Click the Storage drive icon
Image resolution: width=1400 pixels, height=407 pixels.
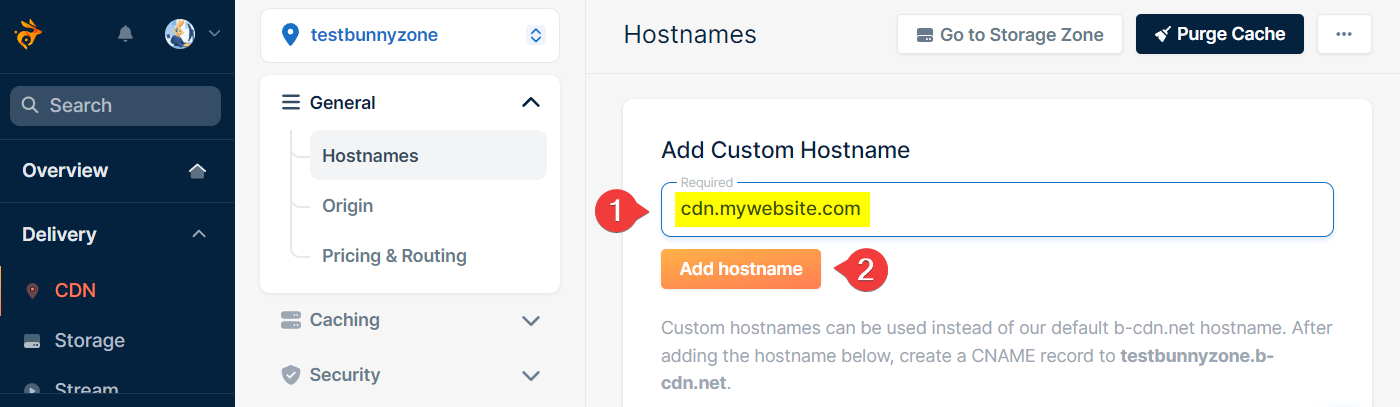32,341
